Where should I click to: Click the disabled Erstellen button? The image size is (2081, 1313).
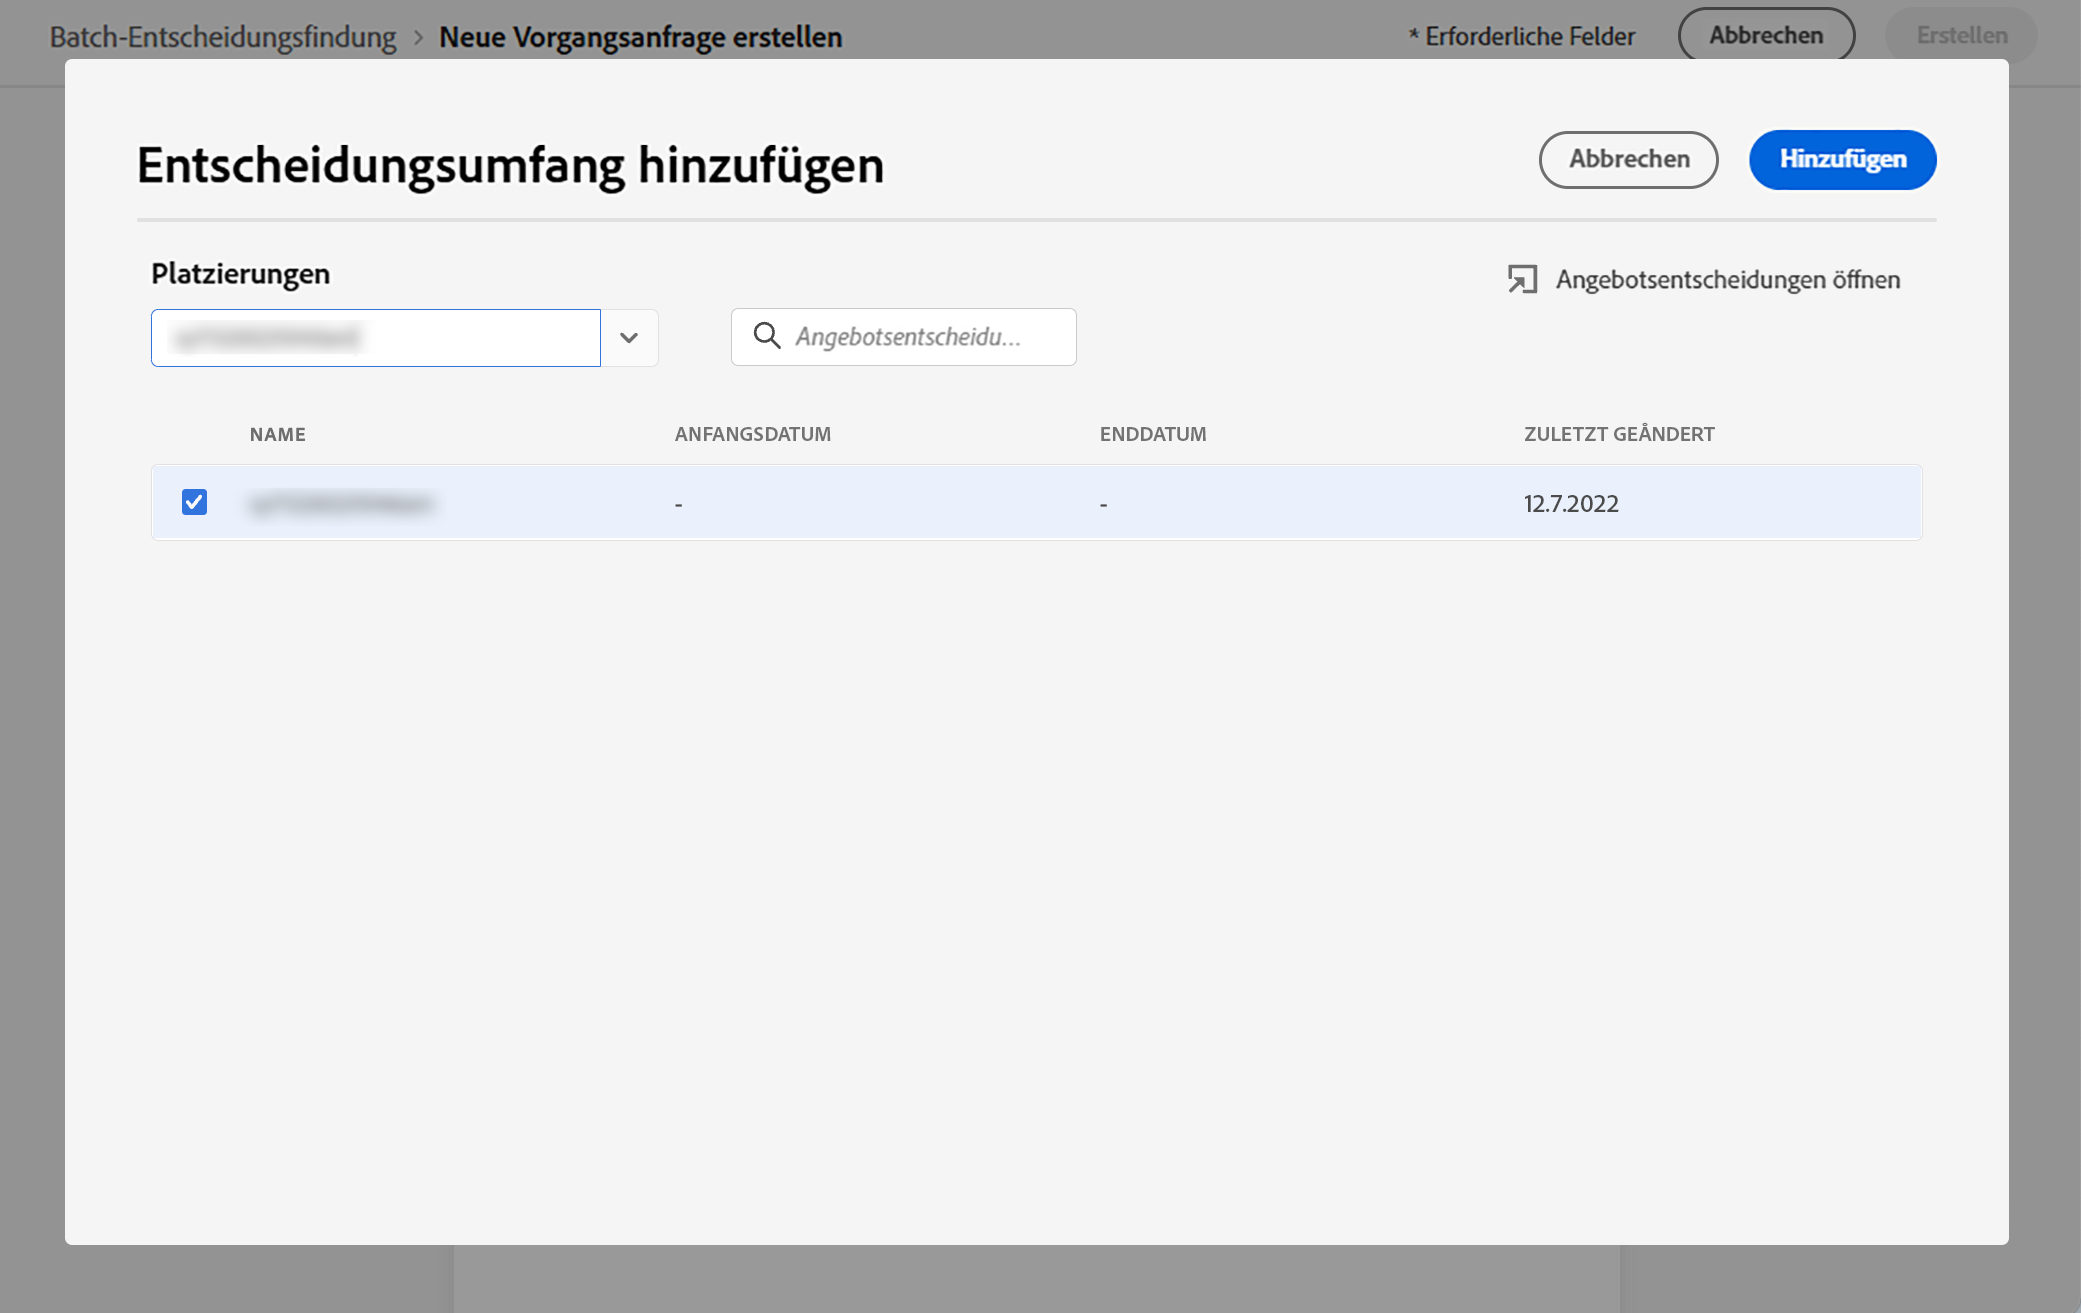click(1961, 36)
